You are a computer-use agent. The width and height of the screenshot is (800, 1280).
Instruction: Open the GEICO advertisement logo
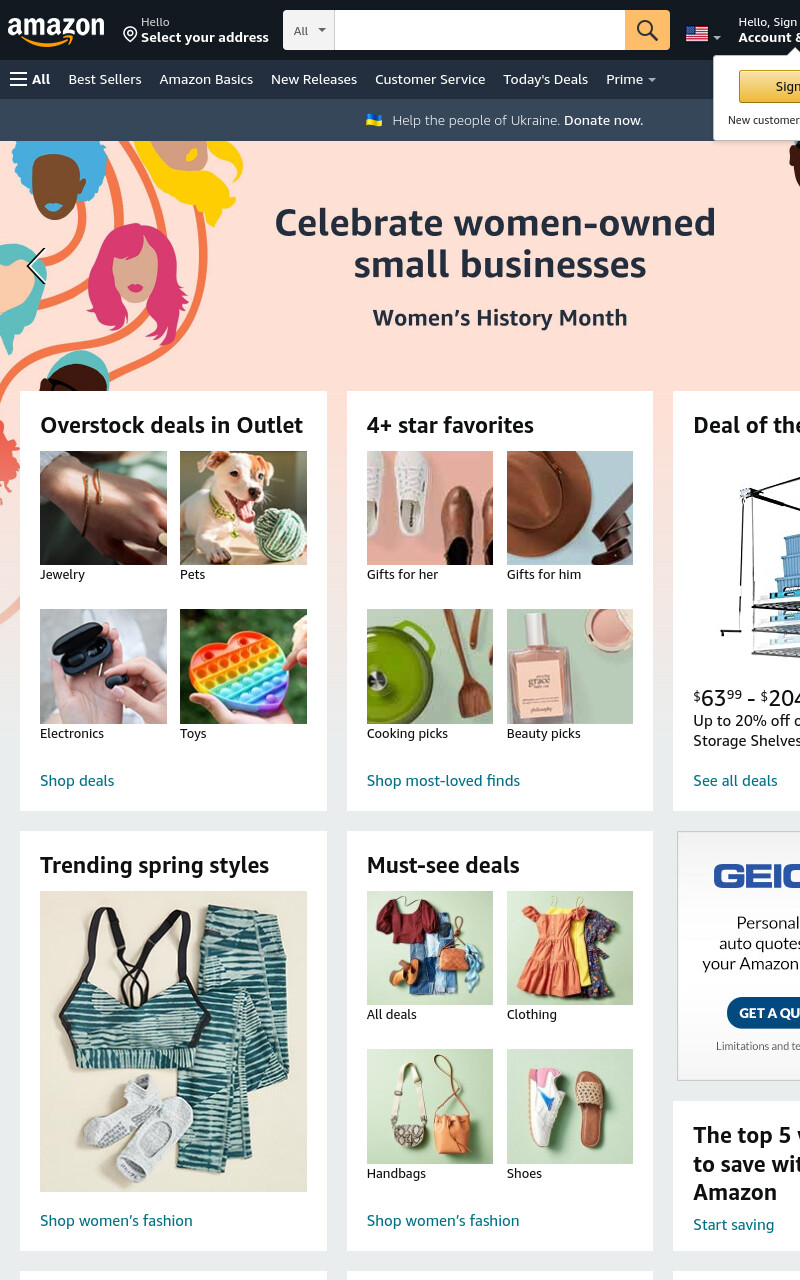click(757, 876)
